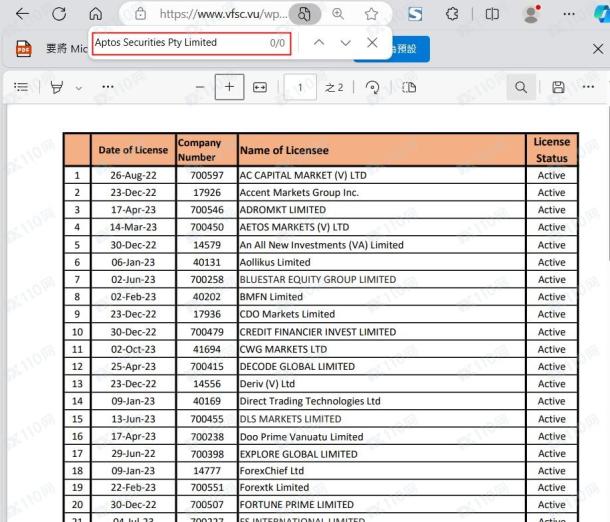The height and width of the screenshot is (522, 610).
Task: Zoom out the PDF with minus button
Action: tap(200, 87)
